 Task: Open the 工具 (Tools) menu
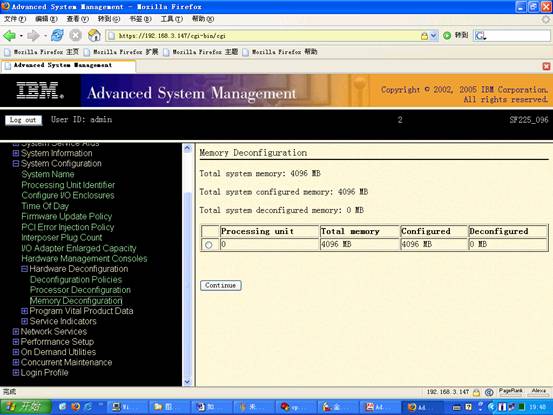(171, 19)
